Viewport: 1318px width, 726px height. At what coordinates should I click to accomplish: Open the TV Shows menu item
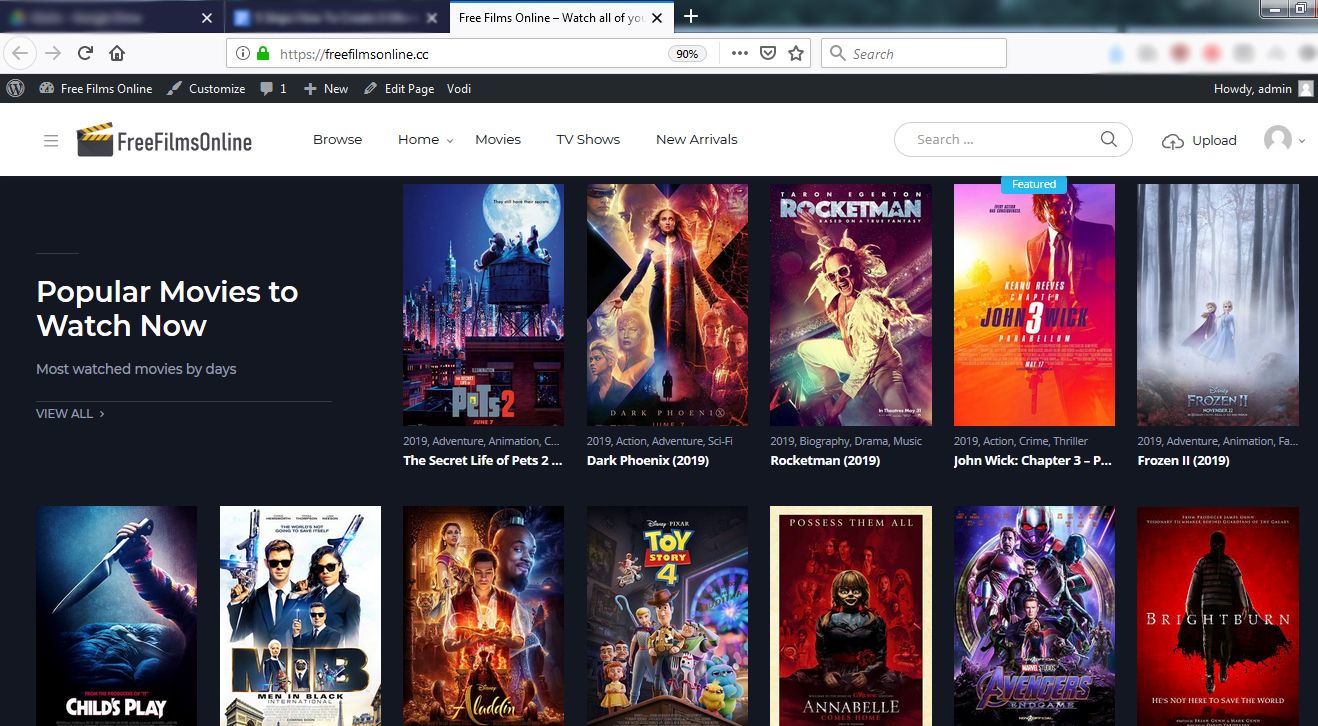tap(588, 139)
